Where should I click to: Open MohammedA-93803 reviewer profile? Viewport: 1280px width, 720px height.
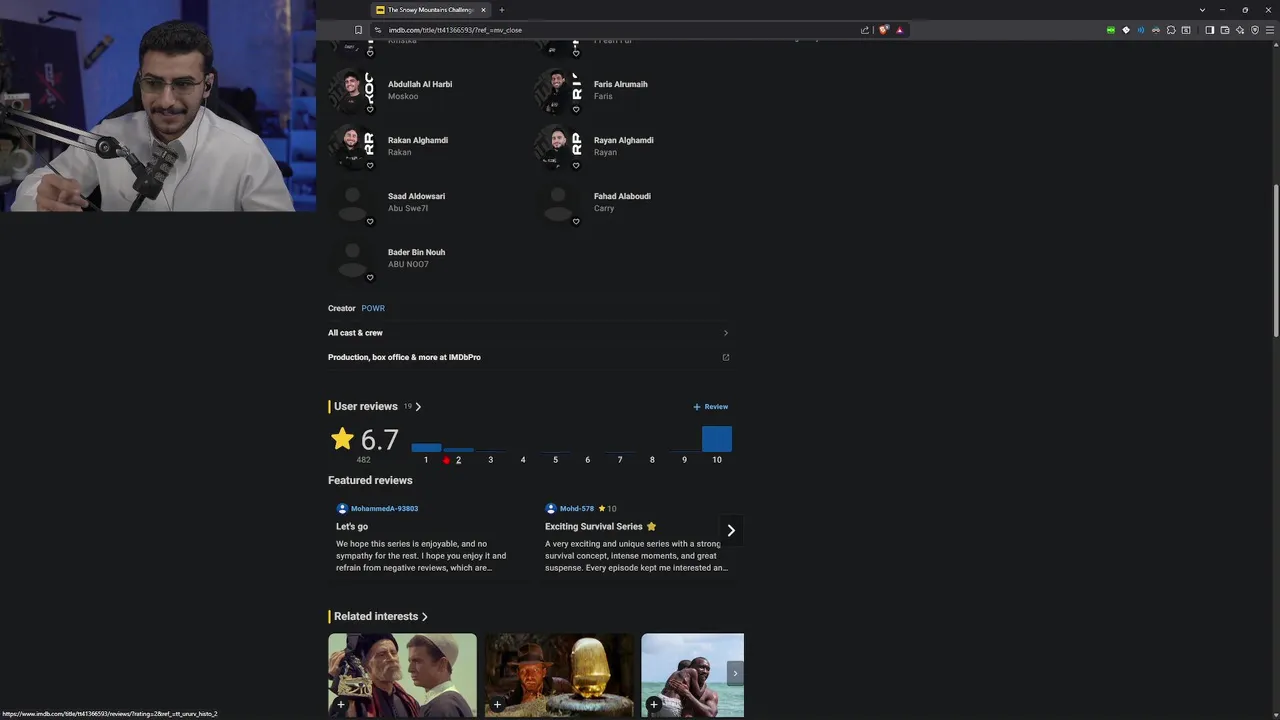384,509
